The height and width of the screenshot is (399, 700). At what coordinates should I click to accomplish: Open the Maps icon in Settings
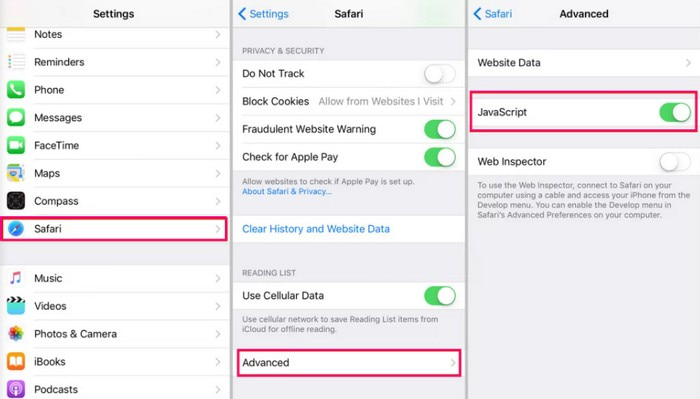[16, 173]
